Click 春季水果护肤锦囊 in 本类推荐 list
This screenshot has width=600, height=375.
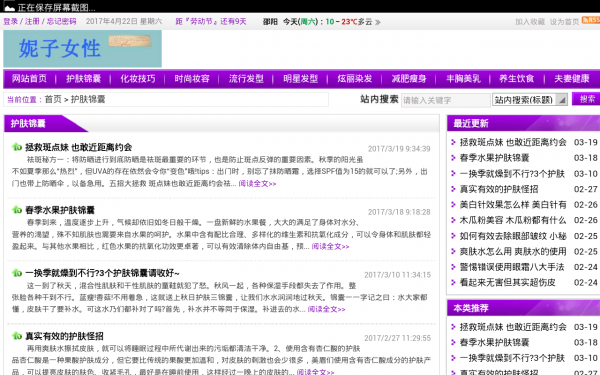494,342
